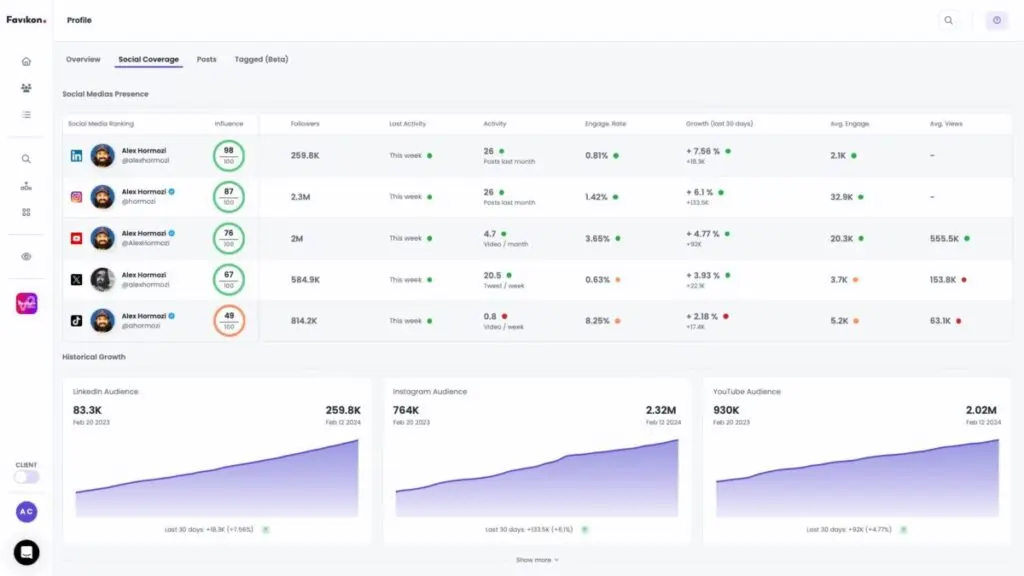The image size is (1024, 576).
Task: Click the TikTok icon in ranking table
Action: click(76, 321)
